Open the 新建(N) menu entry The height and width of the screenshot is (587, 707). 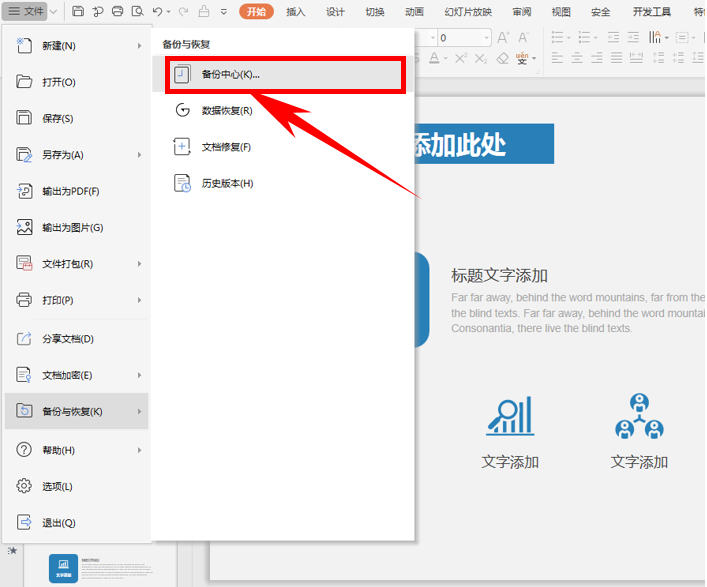coord(77,46)
